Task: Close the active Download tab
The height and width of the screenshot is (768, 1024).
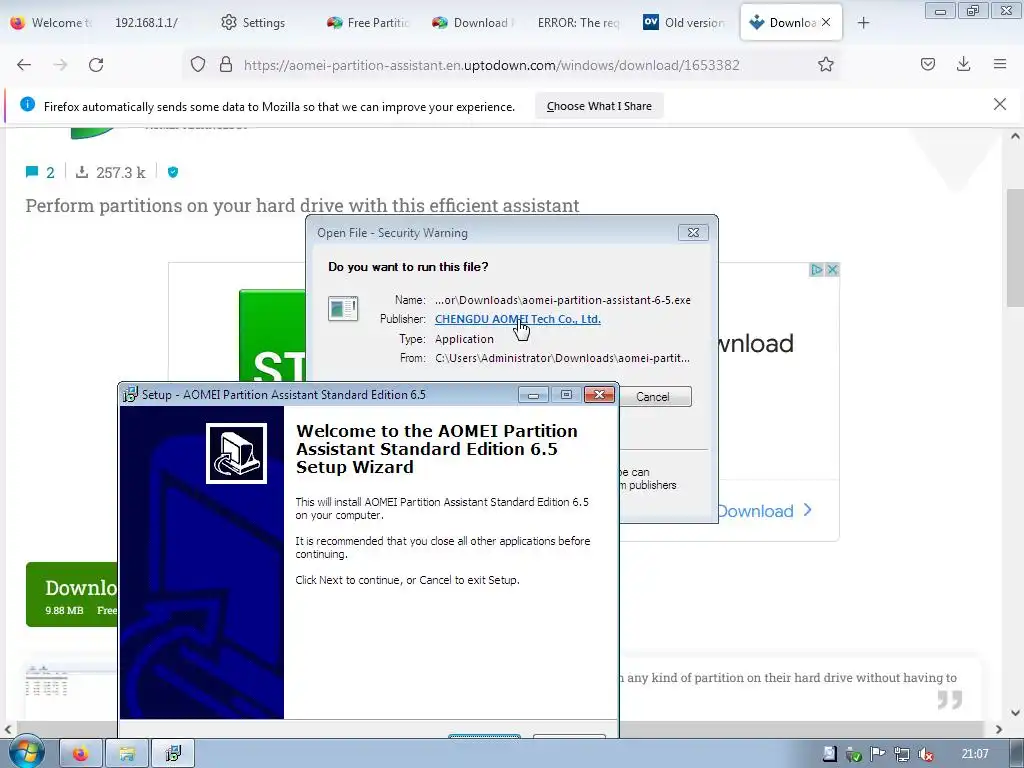Action: [x=826, y=22]
